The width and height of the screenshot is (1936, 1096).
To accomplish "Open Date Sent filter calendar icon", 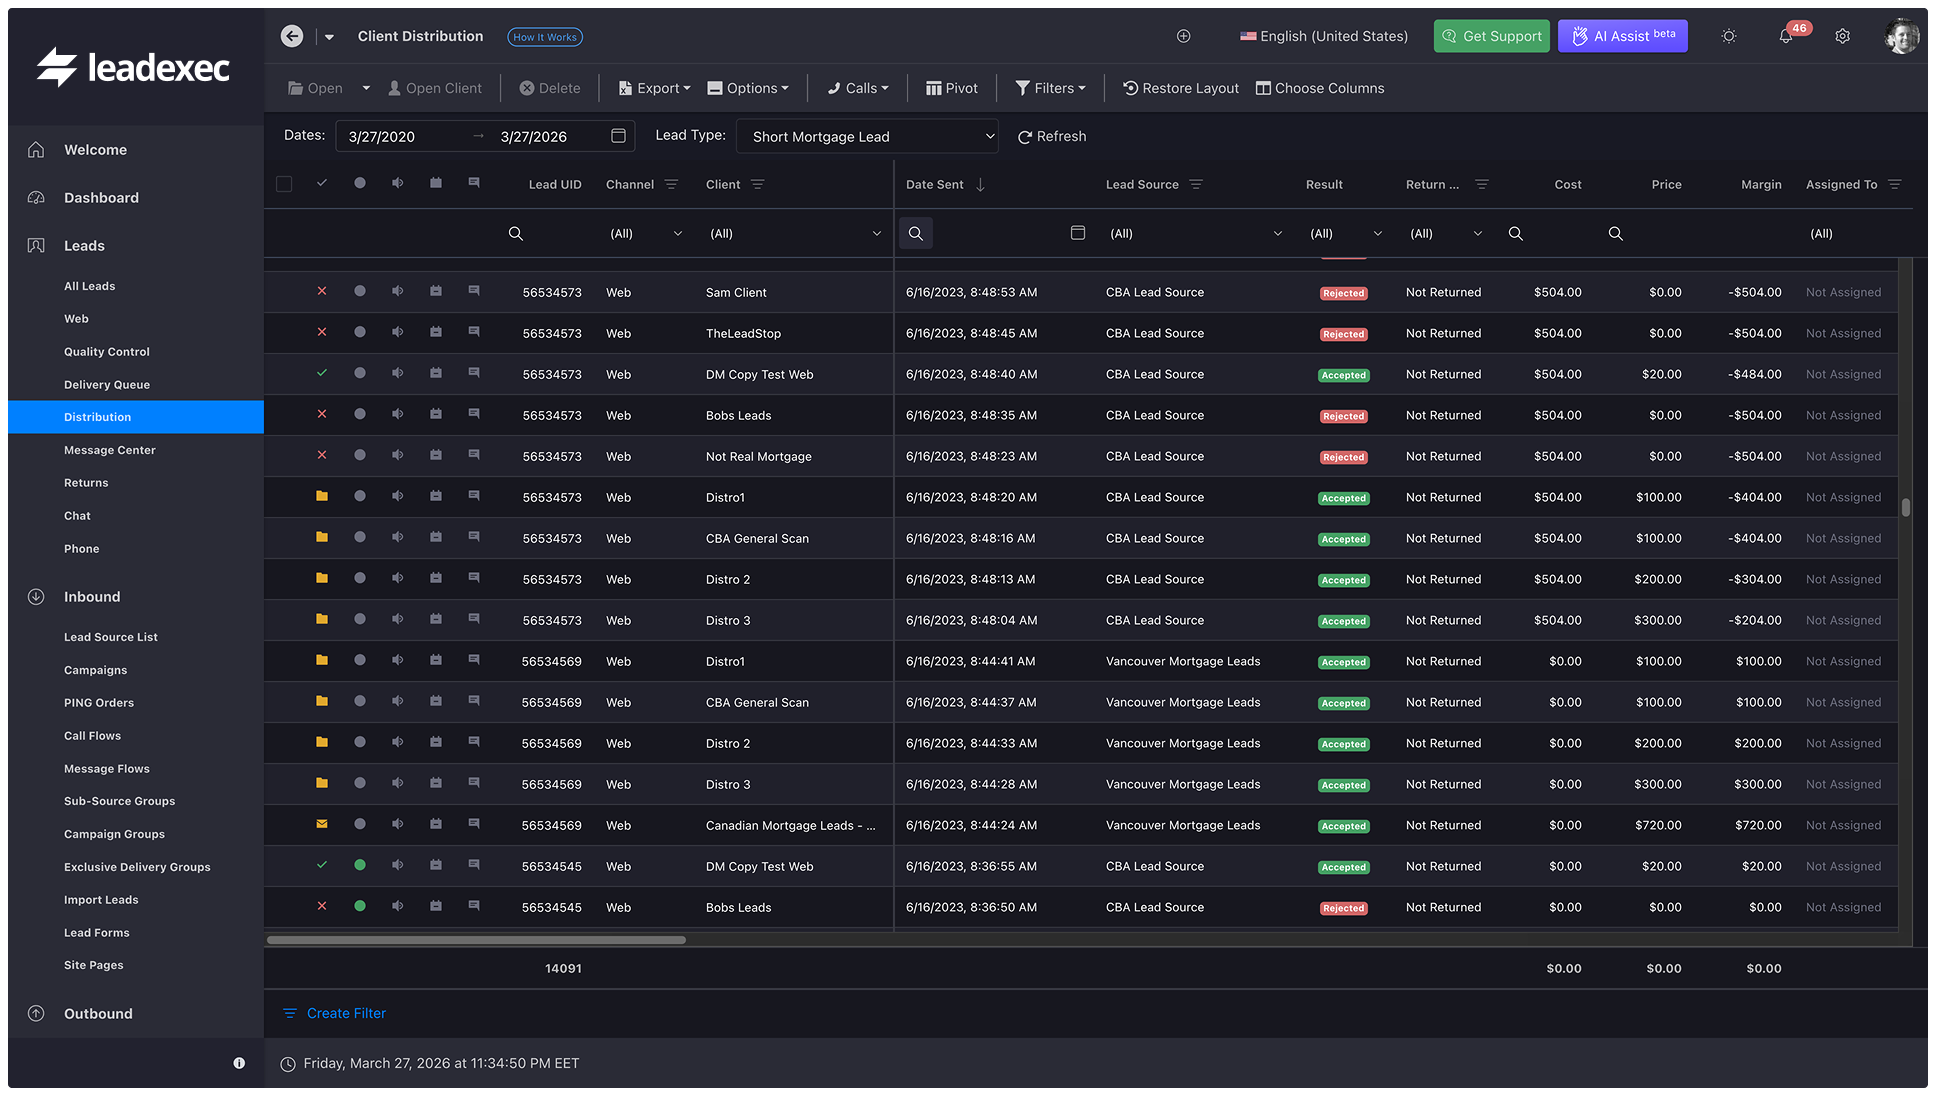I will pos(1078,233).
